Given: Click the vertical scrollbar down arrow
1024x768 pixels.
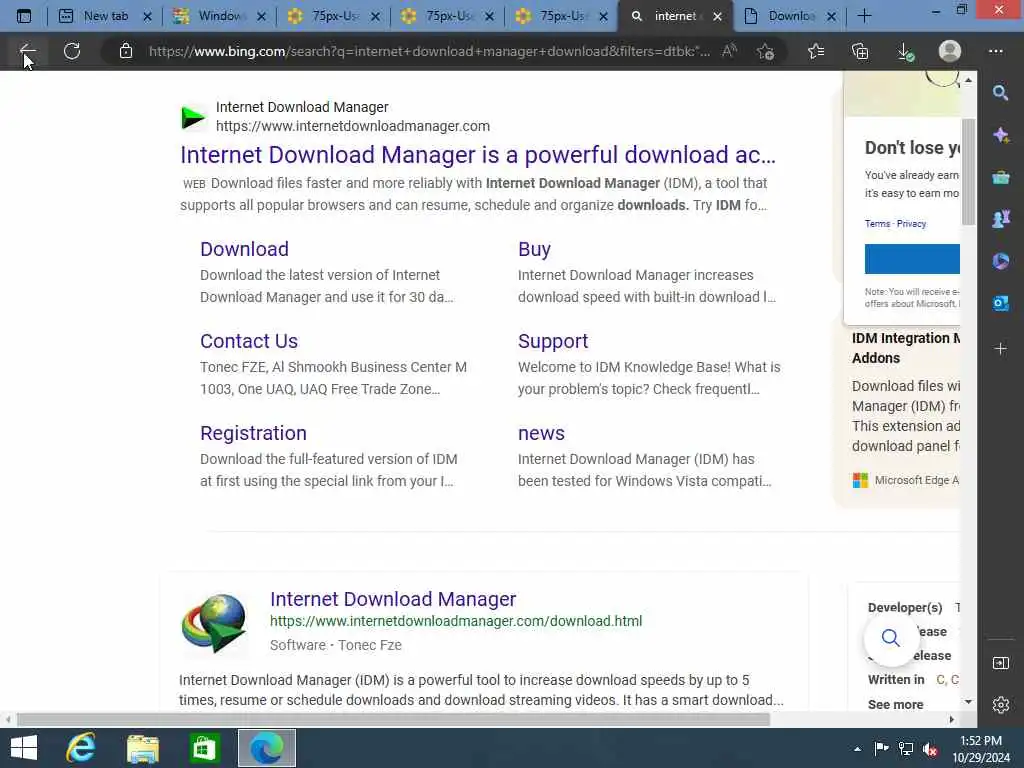Looking at the screenshot, I should tap(968, 701).
